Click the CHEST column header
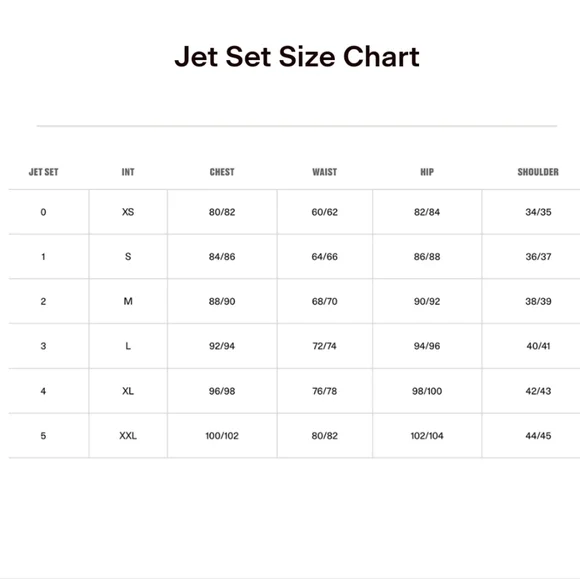The width and height of the screenshot is (580, 579). click(222, 172)
